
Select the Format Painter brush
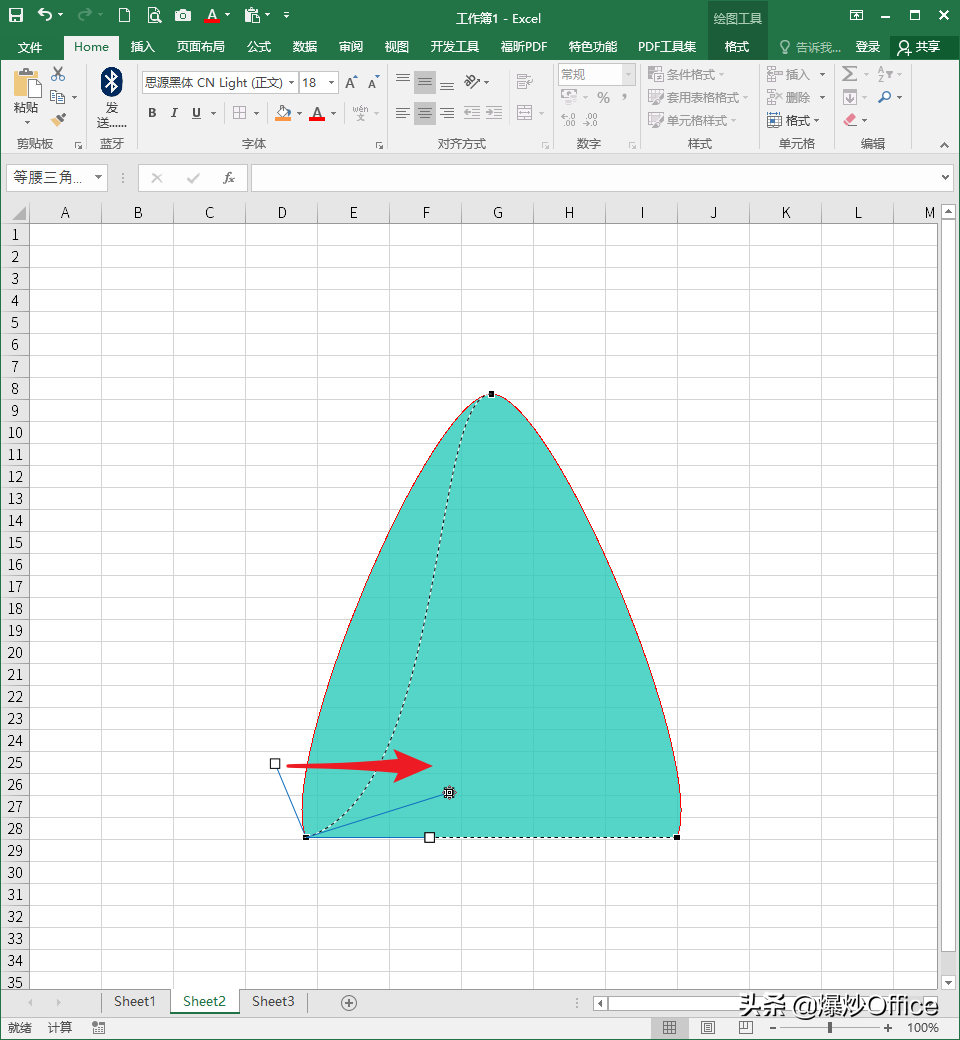point(58,120)
